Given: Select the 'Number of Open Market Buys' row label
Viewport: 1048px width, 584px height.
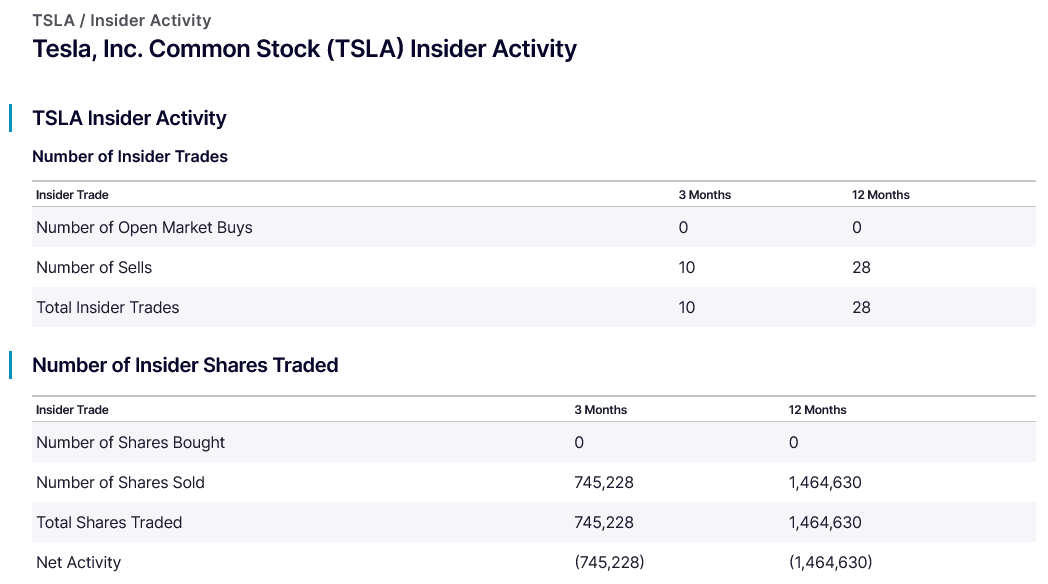Looking at the screenshot, I should [144, 227].
